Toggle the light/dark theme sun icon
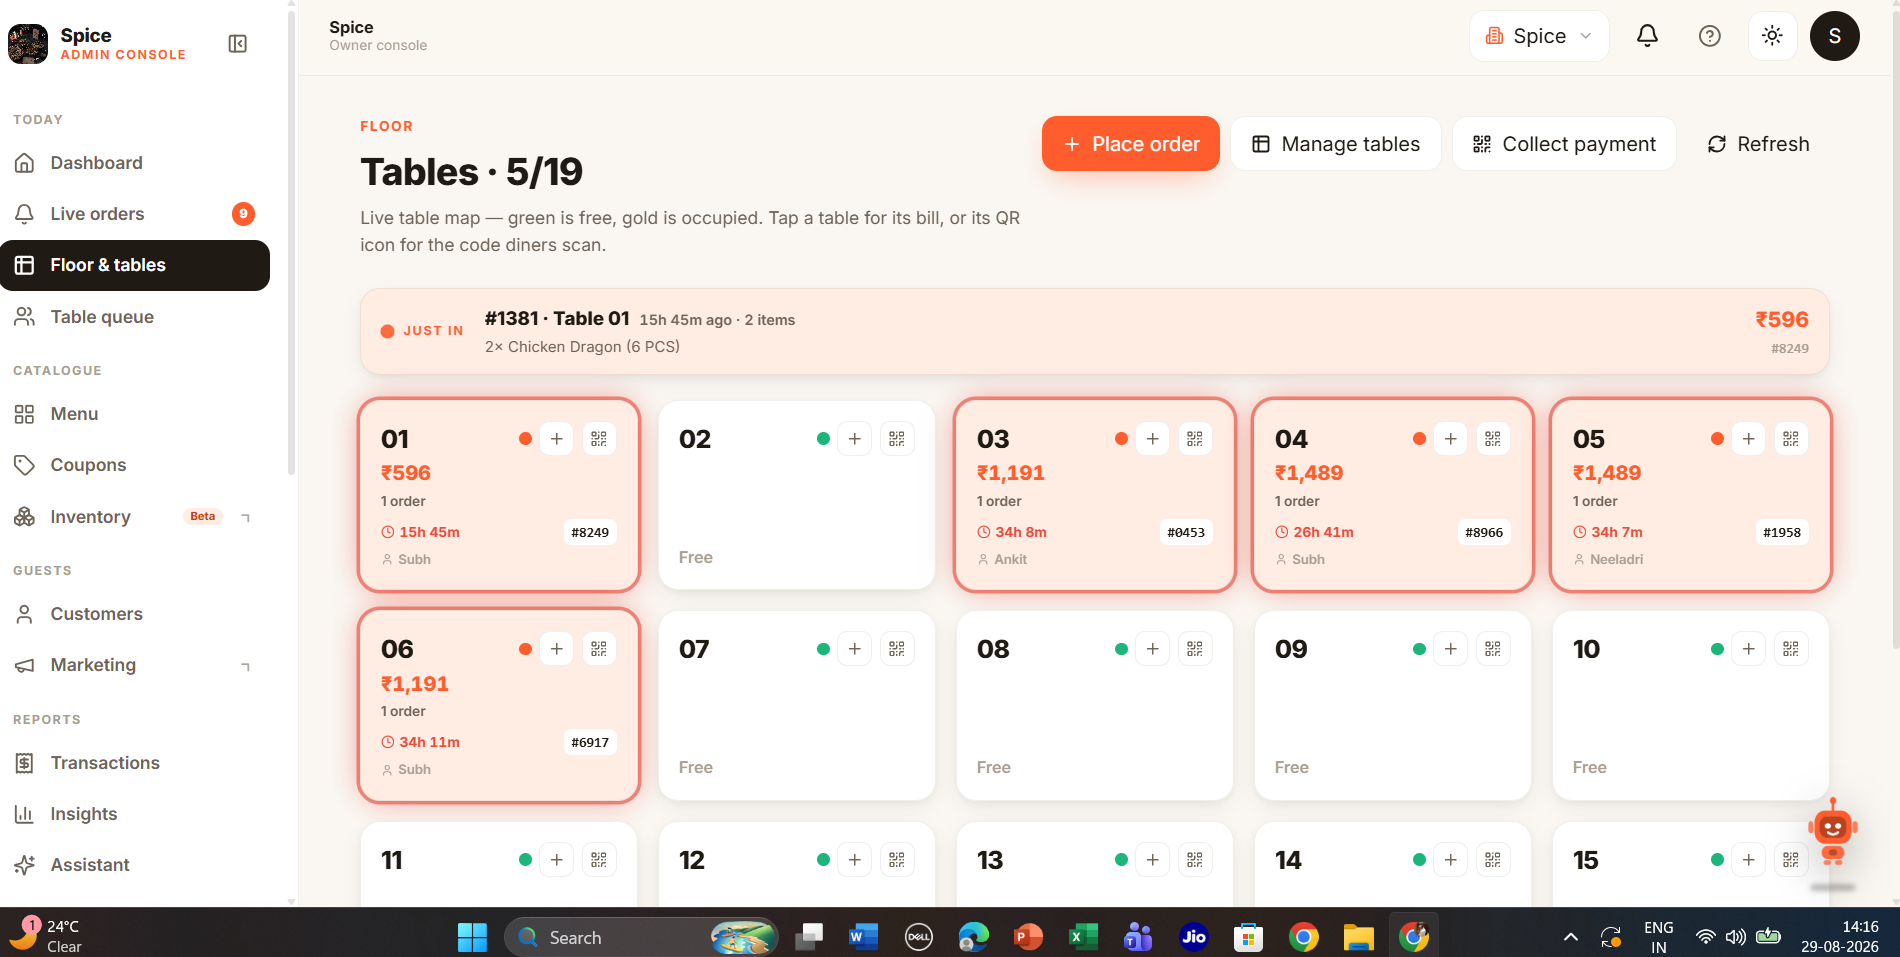Image resolution: width=1900 pixels, height=957 pixels. click(x=1772, y=36)
